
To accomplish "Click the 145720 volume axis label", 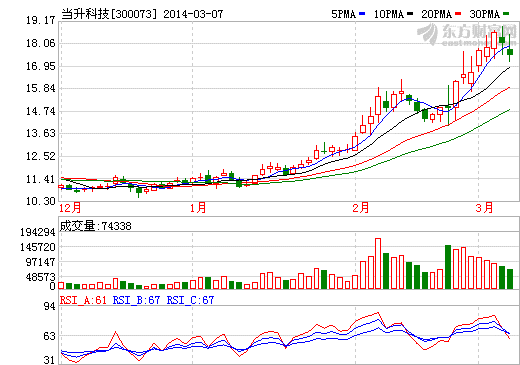I will pos(38,247).
